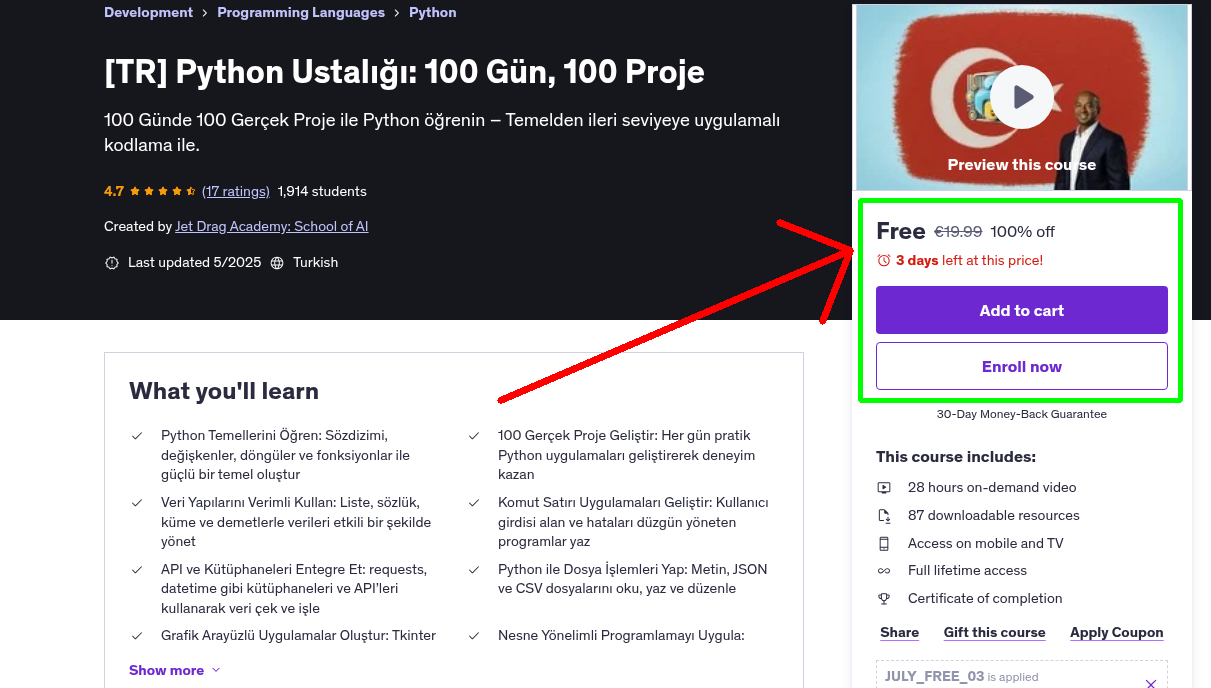Click Apply Coupon

click(1117, 633)
